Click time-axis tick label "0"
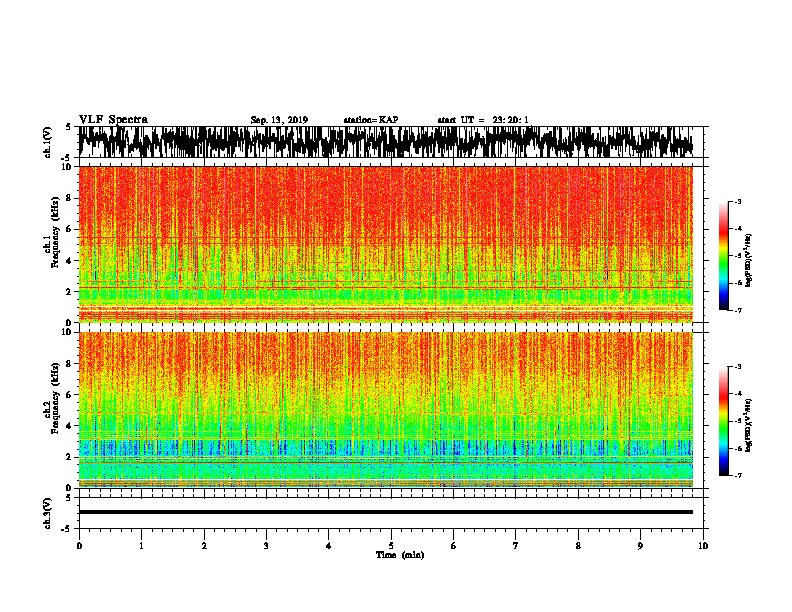 point(79,546)
